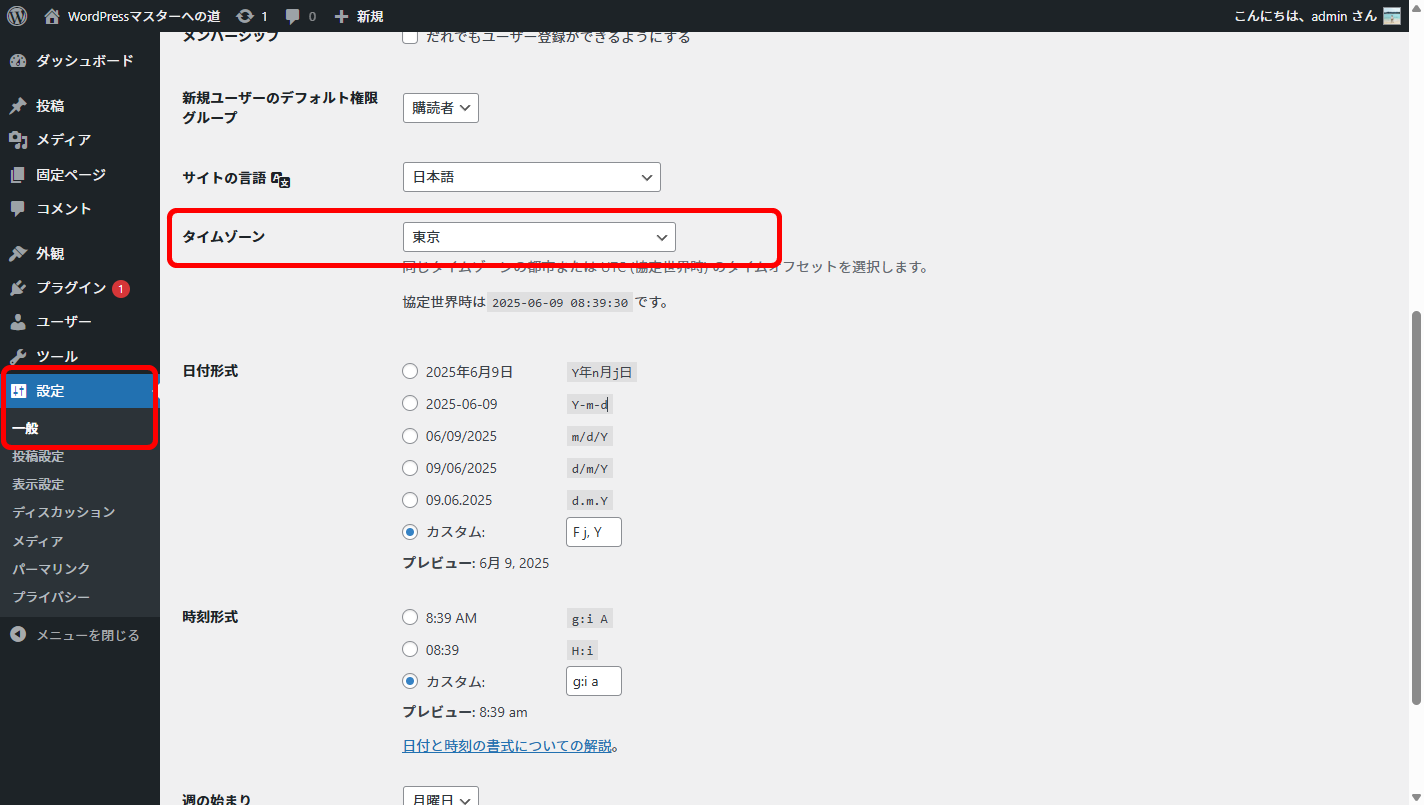Click the comments bubble icon in admin bar
The image size is (1424, 805).
pos(293,16)
